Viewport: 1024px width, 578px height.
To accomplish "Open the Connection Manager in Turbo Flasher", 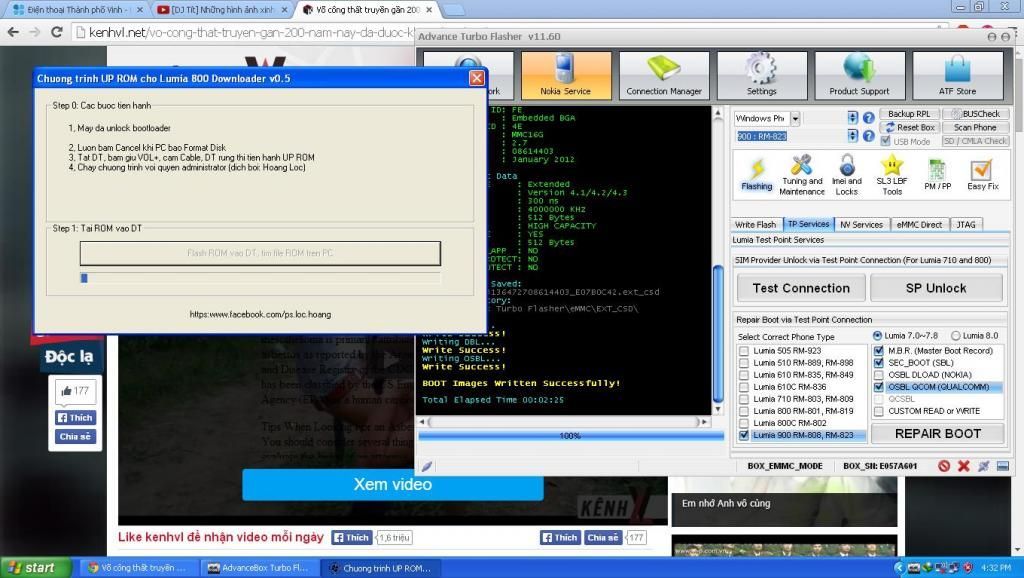I will [x=664, y=75].
